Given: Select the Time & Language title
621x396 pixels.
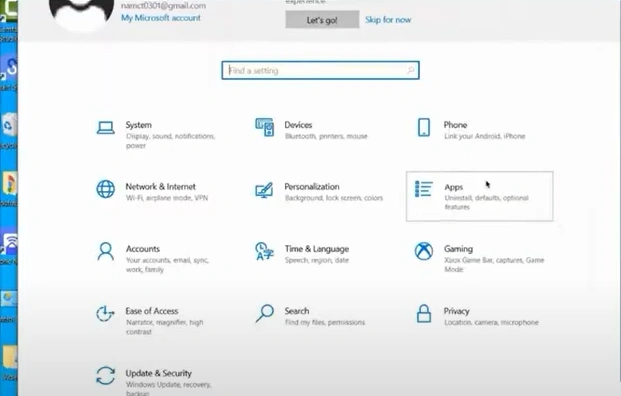Looking at the screenshot, I should point(317,249).
